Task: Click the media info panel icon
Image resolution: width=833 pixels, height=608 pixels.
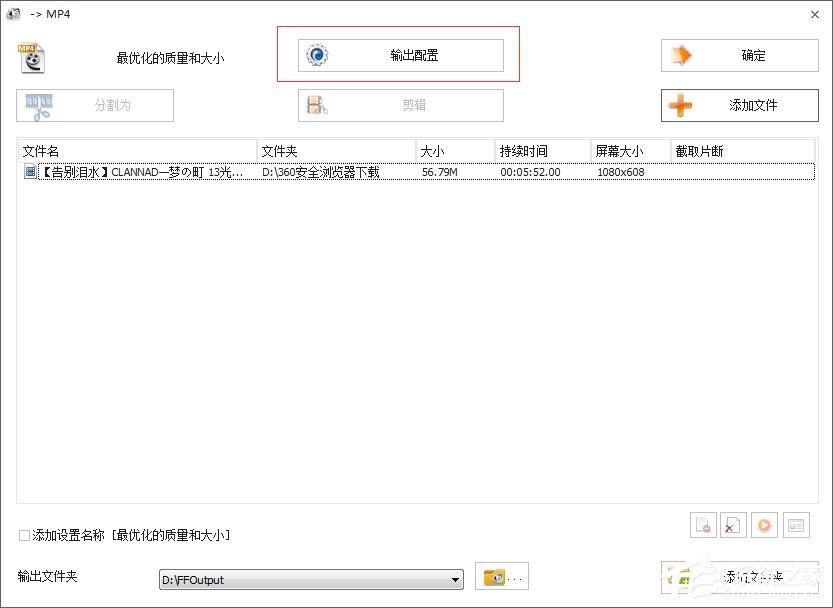Action: 795,524
